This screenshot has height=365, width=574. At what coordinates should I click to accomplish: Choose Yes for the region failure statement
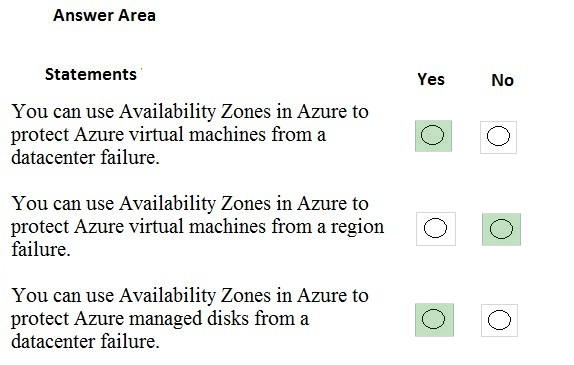[435, 228]
